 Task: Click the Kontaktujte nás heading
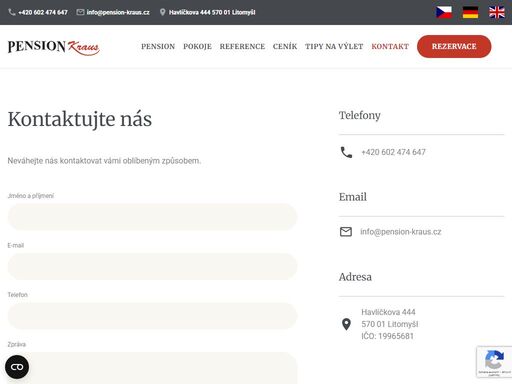point(80,119)
